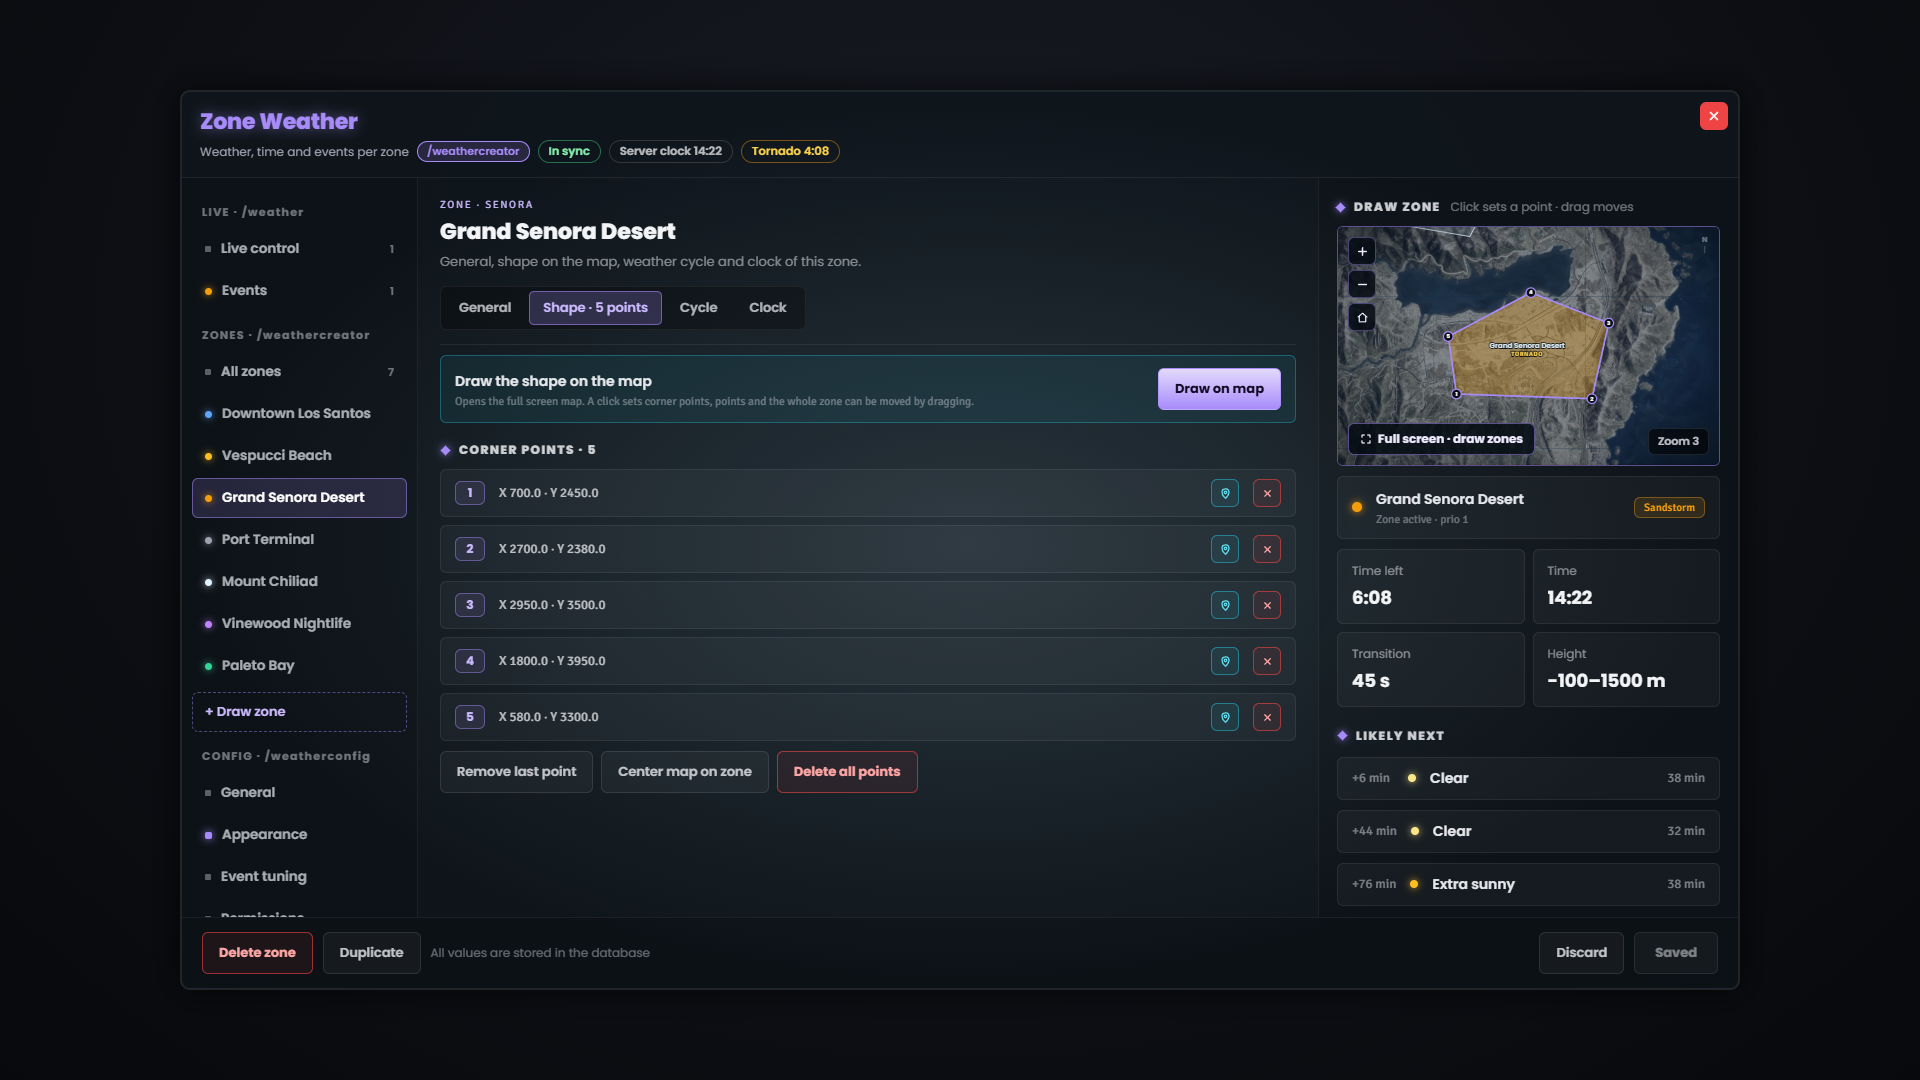
Task: Locate corner point 3 on map
Action: click(x=1225, y=605)
